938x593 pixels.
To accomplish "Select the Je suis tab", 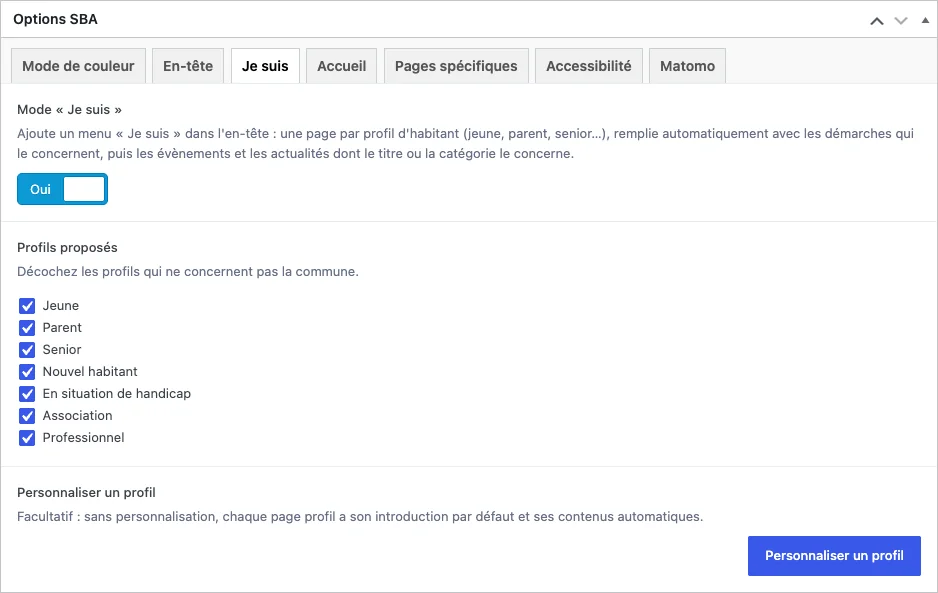I will click(x=265, y=66).
